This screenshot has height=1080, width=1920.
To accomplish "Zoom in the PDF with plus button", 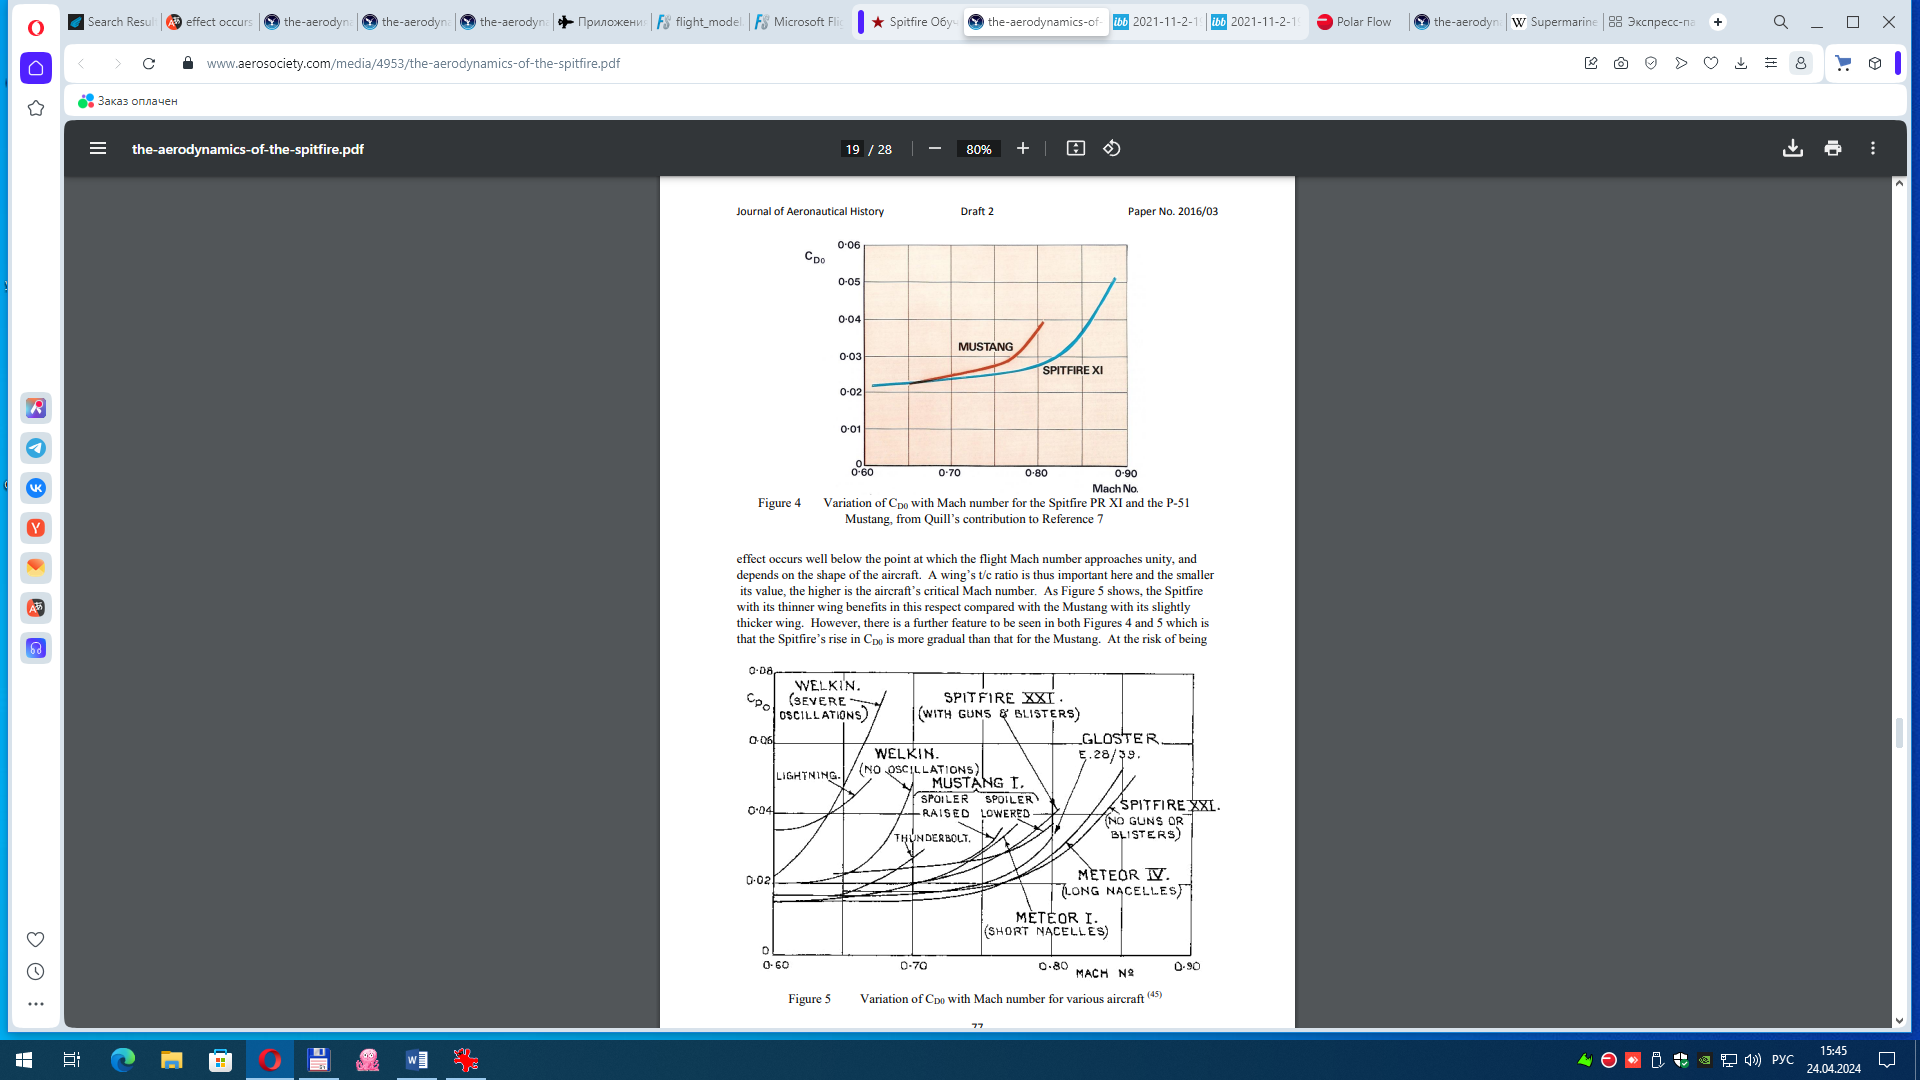I will [x=1023, y=148].
